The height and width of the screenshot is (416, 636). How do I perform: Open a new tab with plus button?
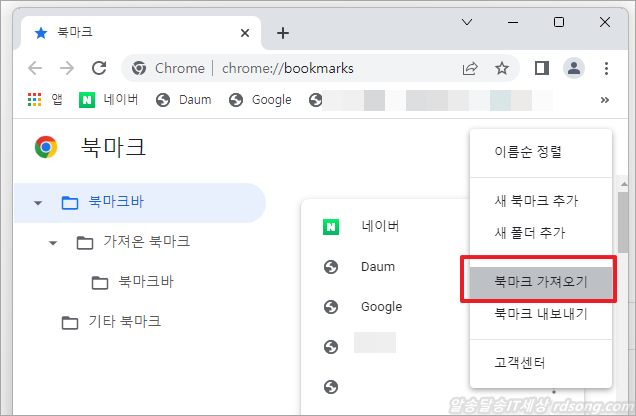[283, 33]
